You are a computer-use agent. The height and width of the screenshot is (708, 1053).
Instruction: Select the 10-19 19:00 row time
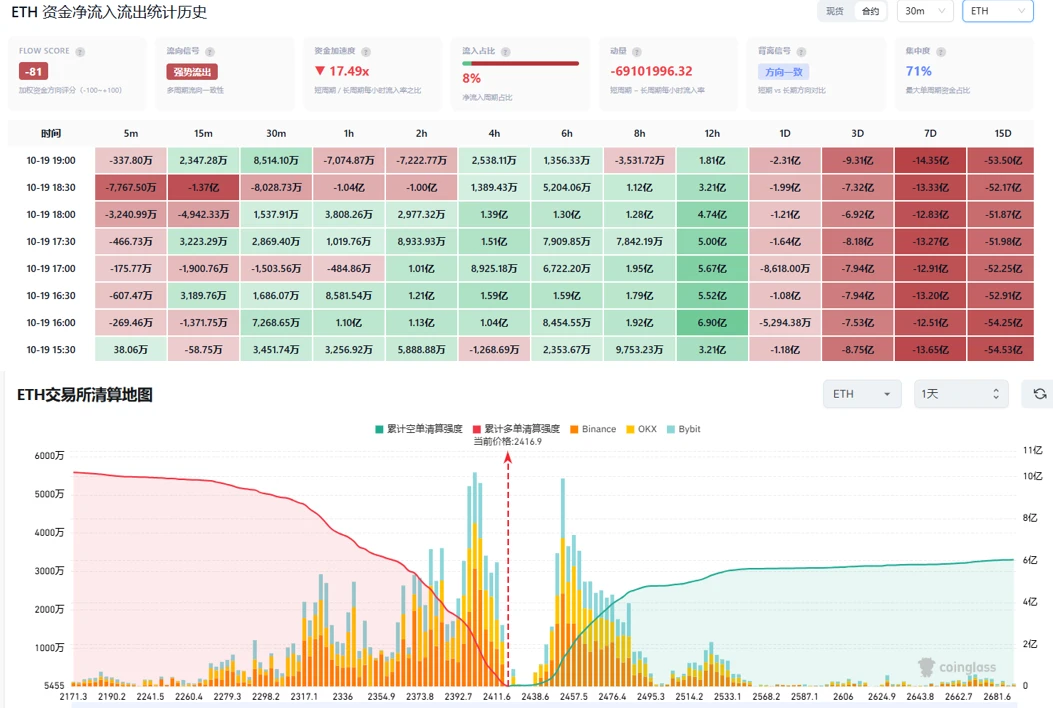[51, 161]
